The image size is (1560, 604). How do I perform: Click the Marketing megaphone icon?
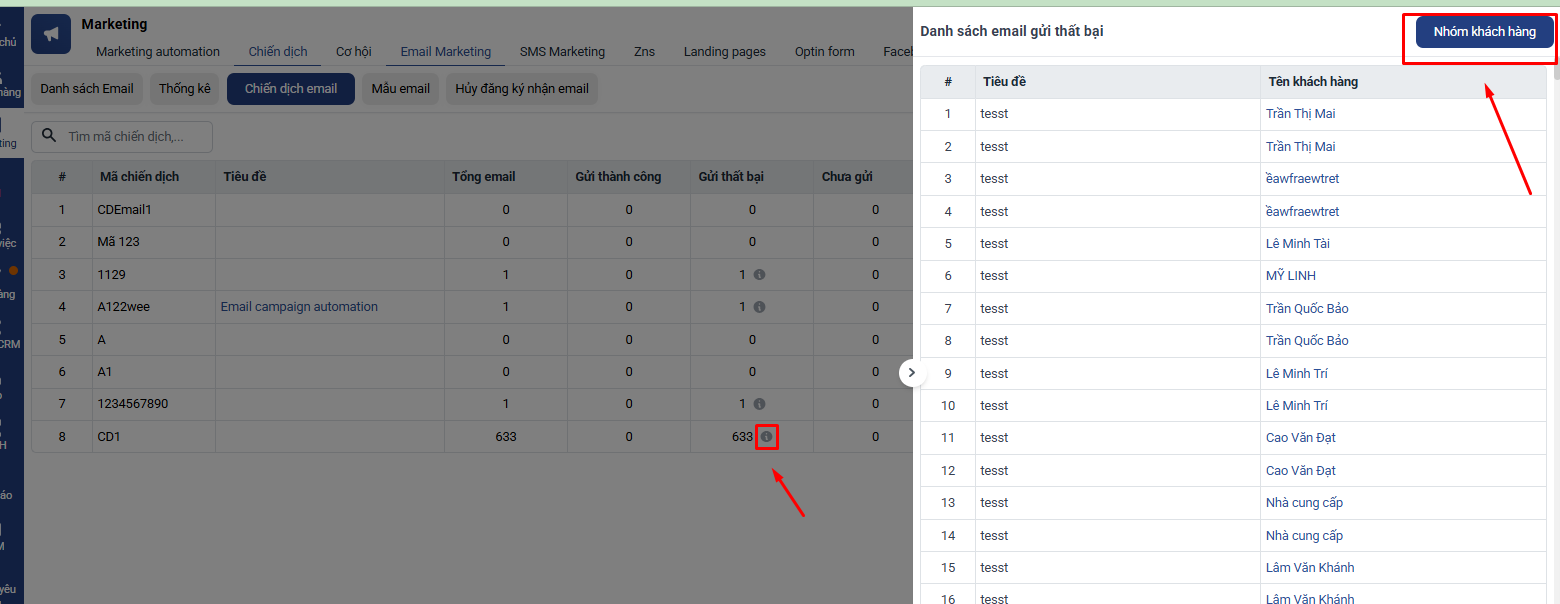coord(51,34)
